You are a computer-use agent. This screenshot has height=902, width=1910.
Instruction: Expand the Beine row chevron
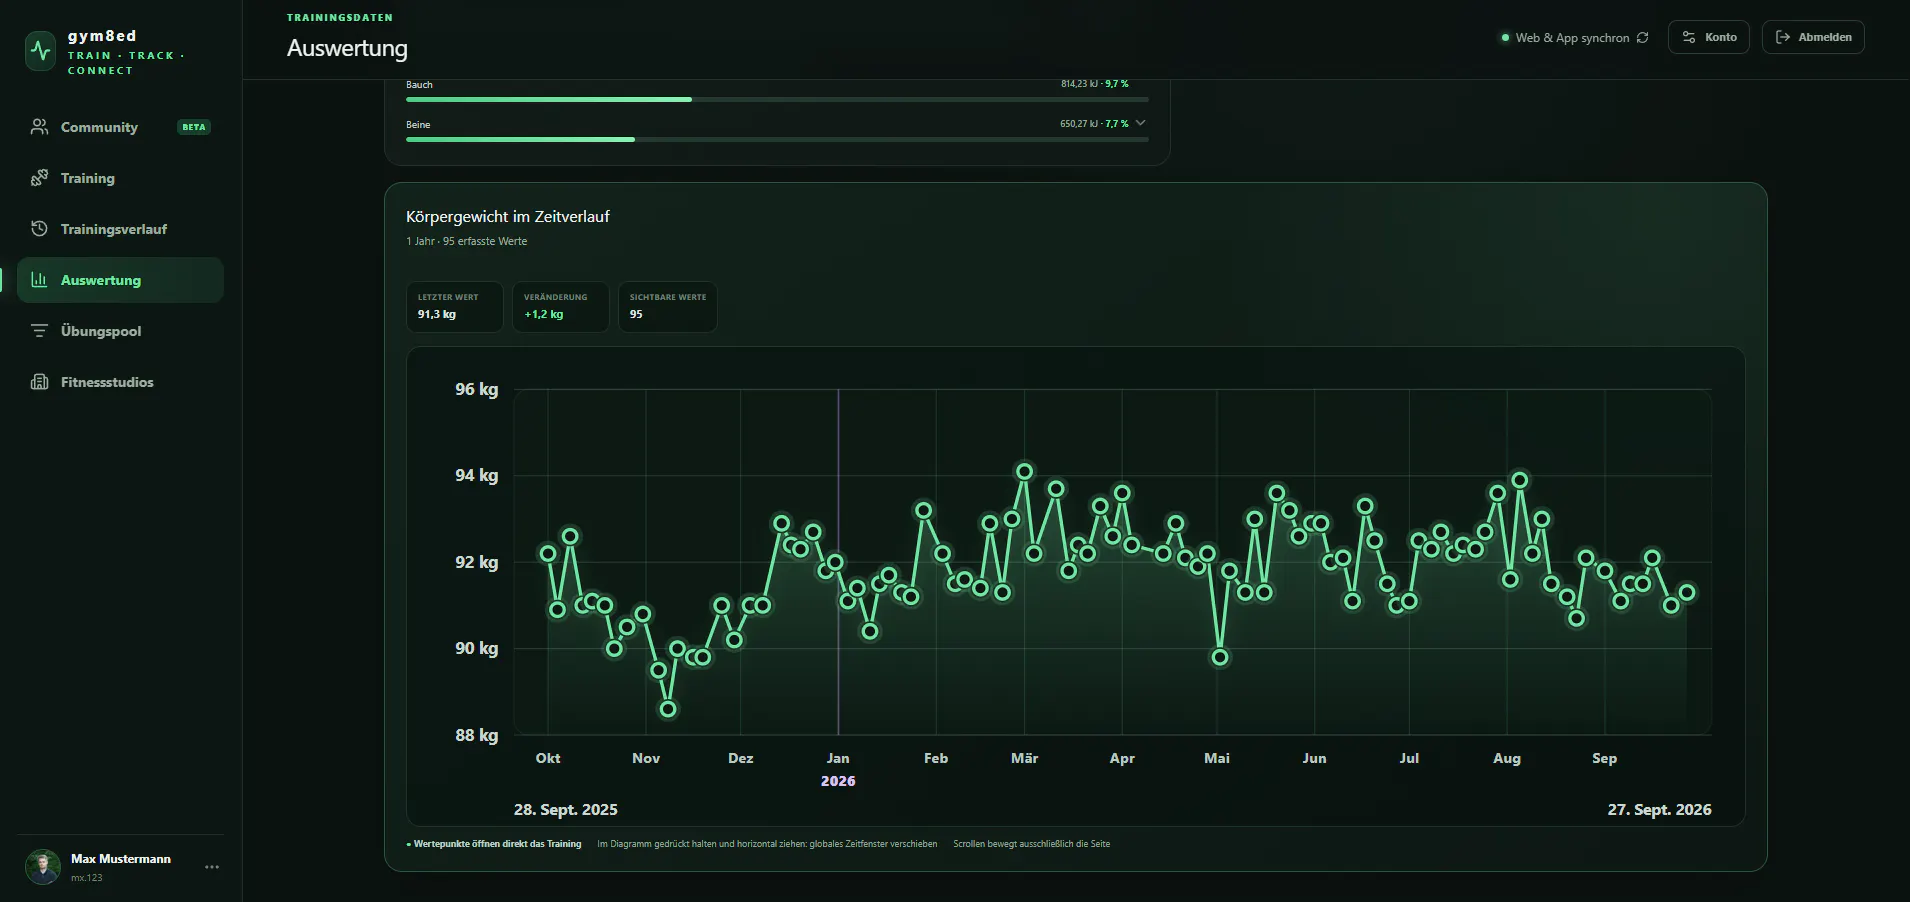pos(1140,123)
